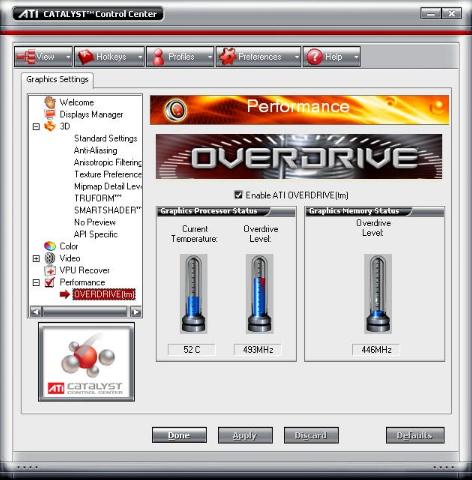Select OVERDRIVE(tm) in the tree

pyautogui.click(x=104, y=294)
